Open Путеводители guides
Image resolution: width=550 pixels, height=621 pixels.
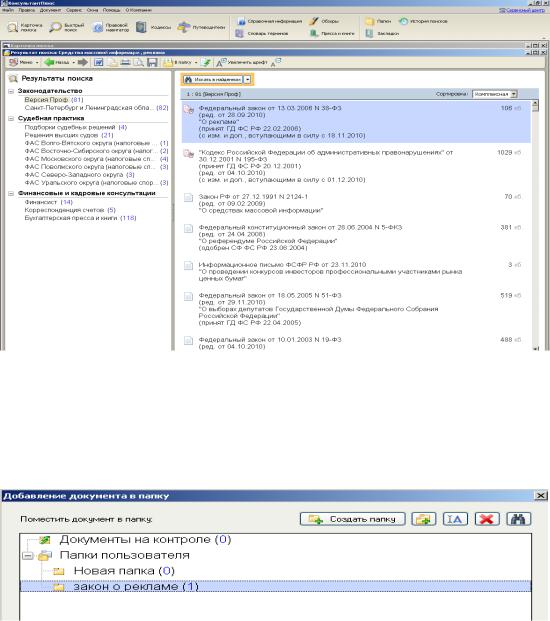[202, 27]
